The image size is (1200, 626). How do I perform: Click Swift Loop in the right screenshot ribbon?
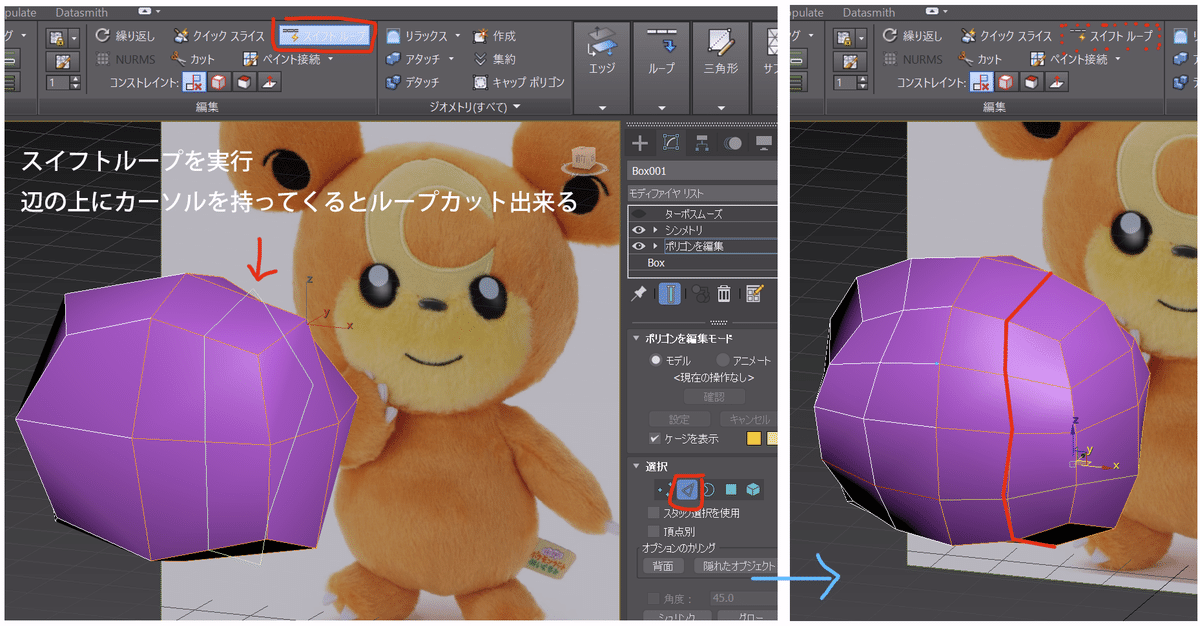pos(1113,36)
